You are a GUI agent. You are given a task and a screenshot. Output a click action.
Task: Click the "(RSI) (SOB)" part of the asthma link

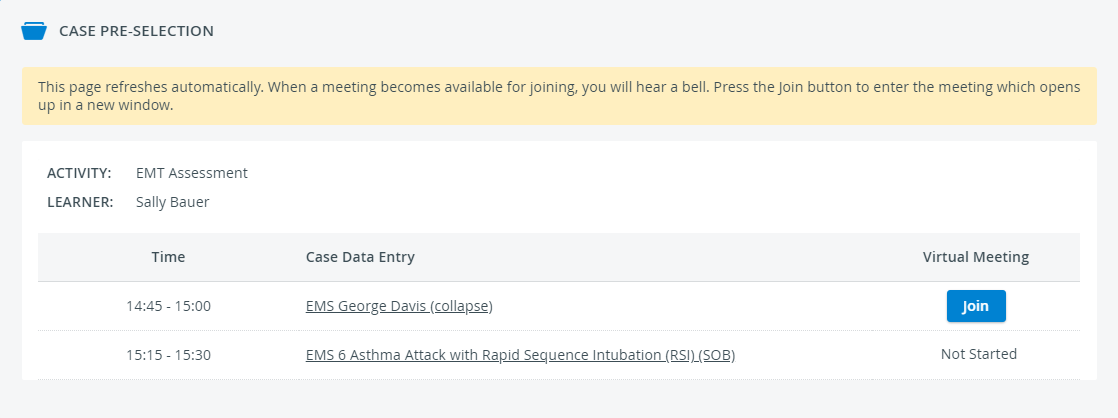point(697,355)
